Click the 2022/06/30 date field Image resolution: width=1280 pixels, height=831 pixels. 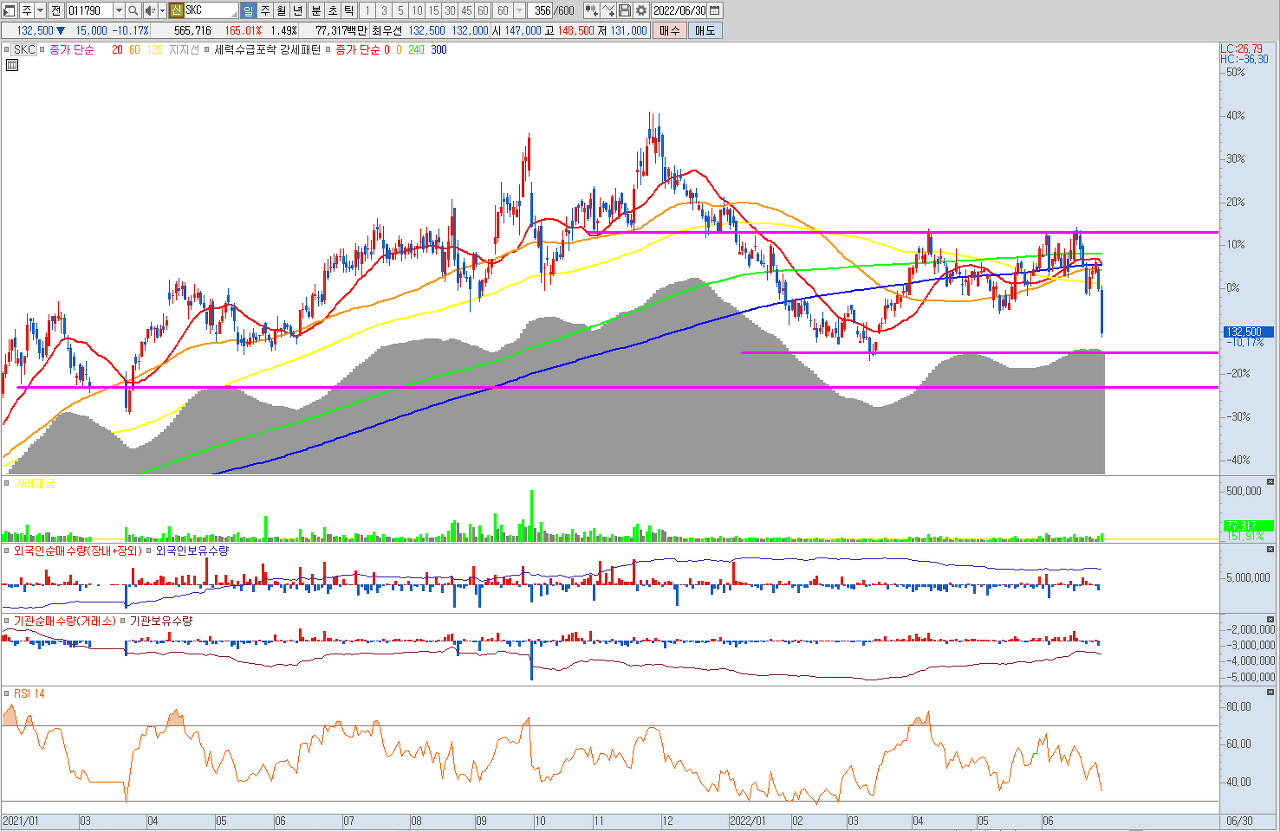(x=679, y=11)
